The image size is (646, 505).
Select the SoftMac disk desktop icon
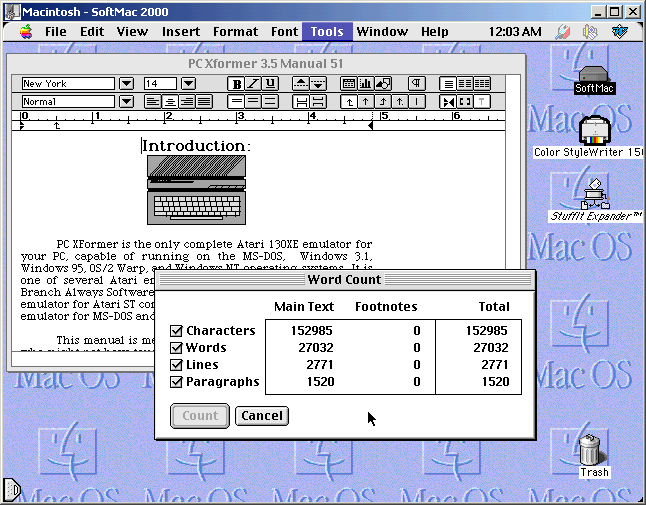click(x=594, y=80)
